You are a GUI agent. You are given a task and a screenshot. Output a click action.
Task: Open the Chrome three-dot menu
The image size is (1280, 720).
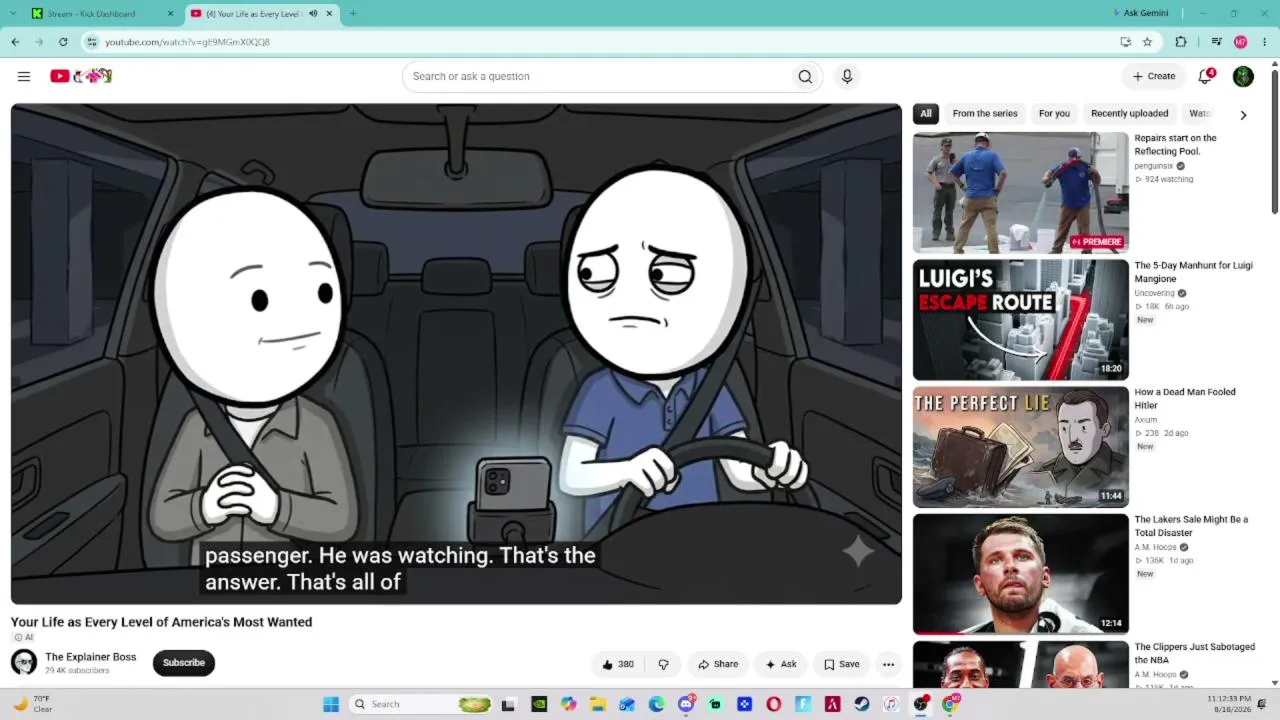[1265, 42]
